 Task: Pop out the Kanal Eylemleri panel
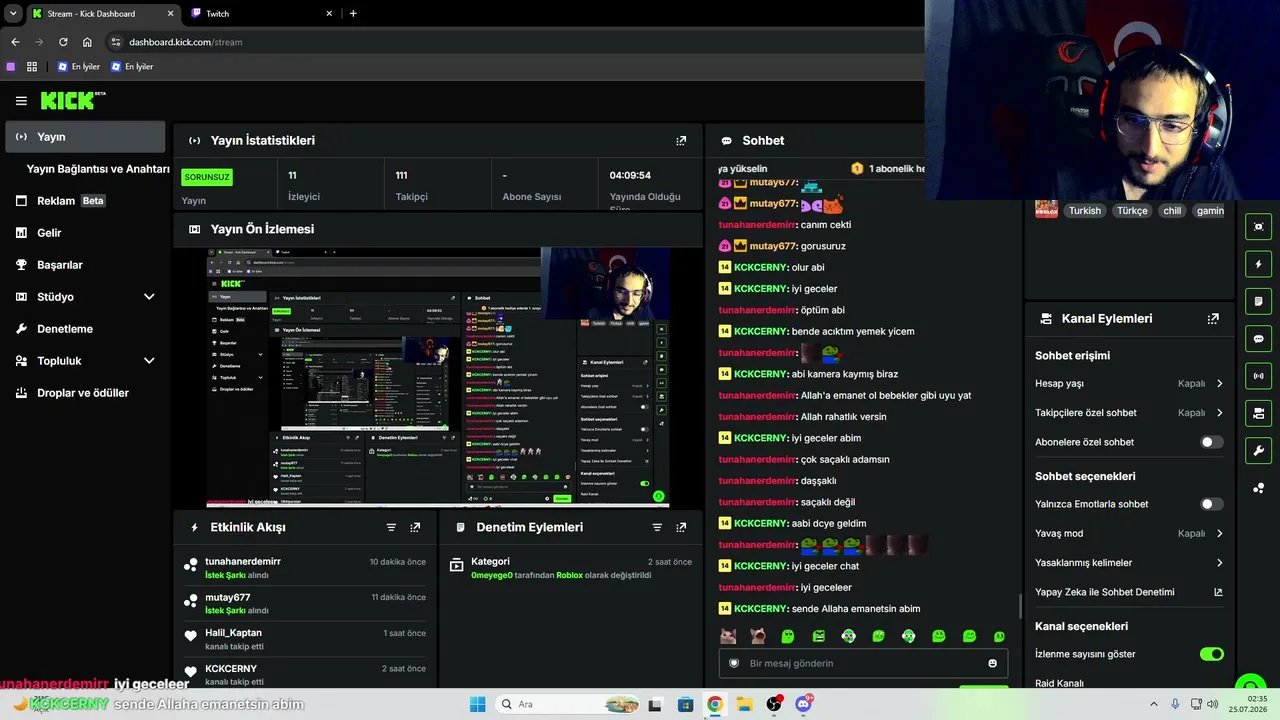click(1213, 319)
